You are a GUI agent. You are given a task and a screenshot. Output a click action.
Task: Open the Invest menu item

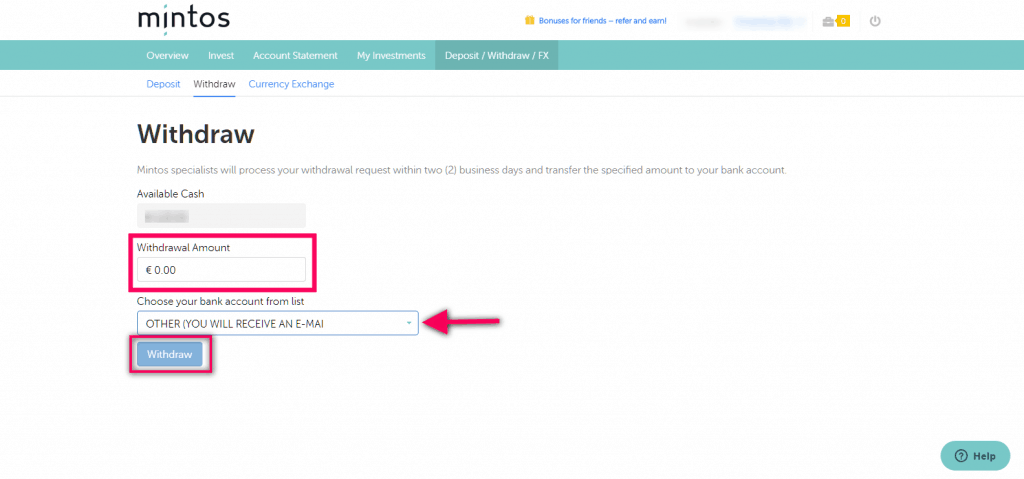pos(221,56)
